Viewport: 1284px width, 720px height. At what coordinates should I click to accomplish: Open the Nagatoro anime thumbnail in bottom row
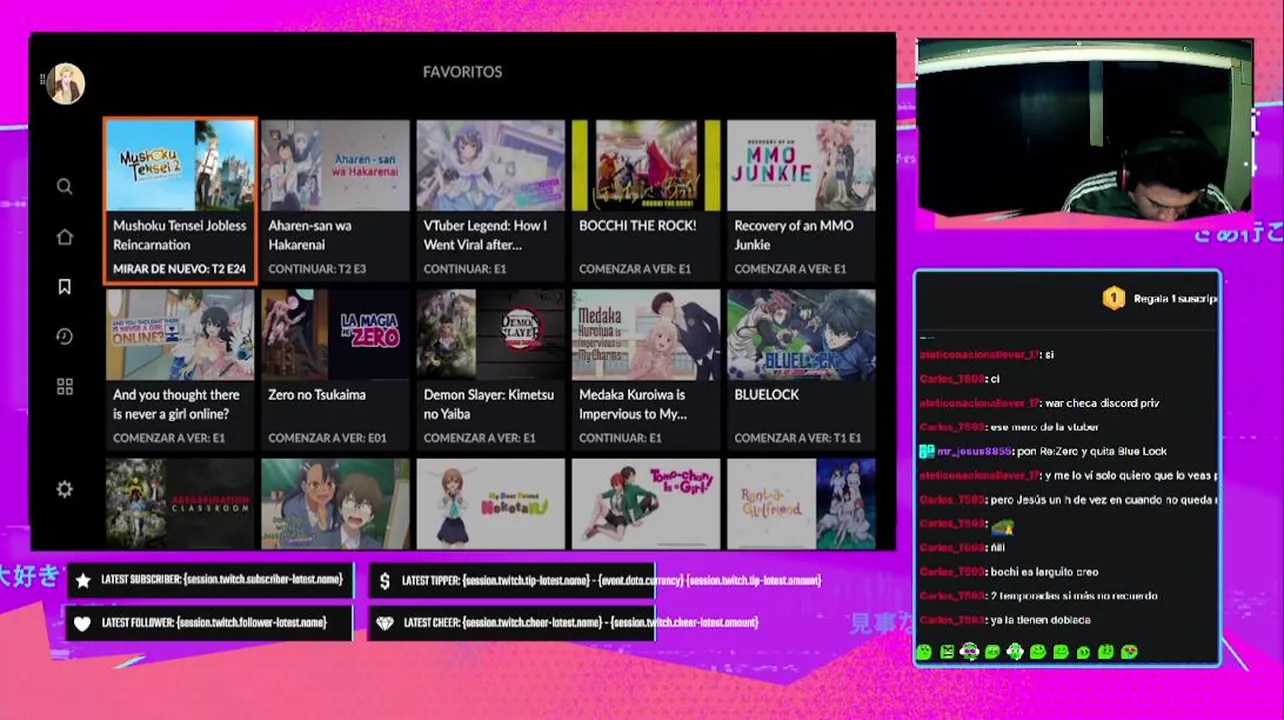click(335, 504)
